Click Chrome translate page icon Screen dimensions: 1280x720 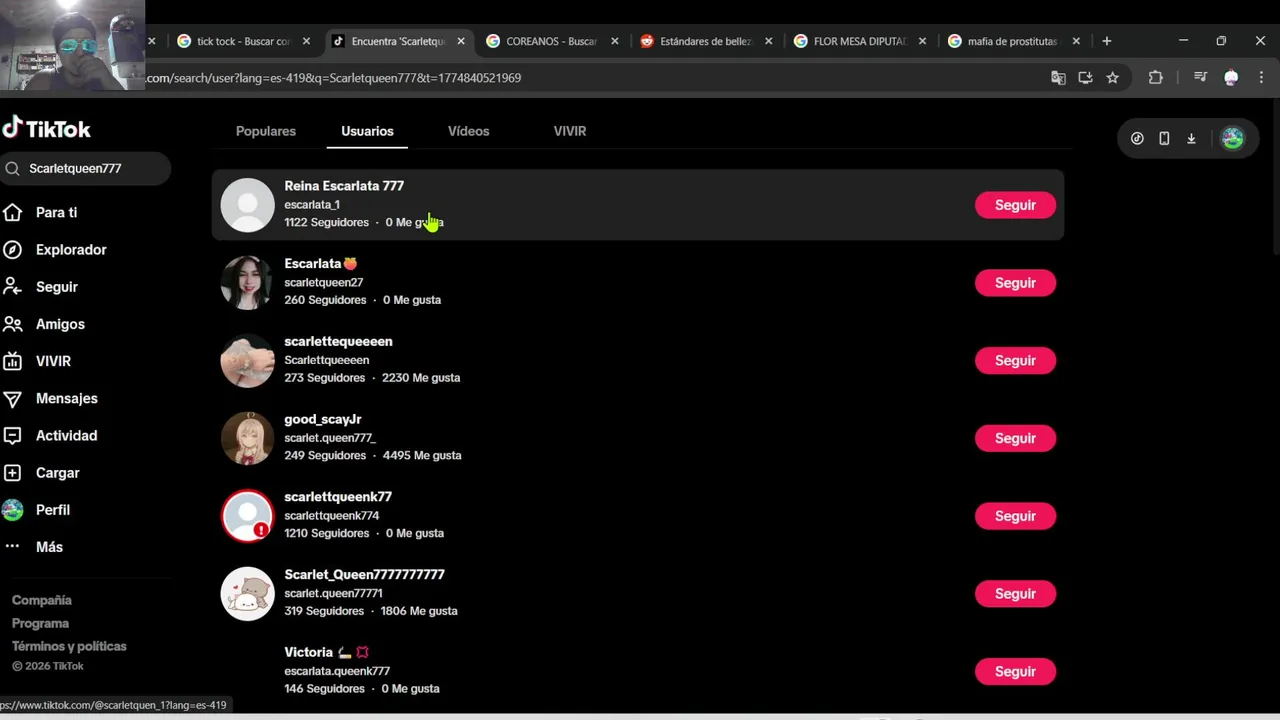[1058, 78]
